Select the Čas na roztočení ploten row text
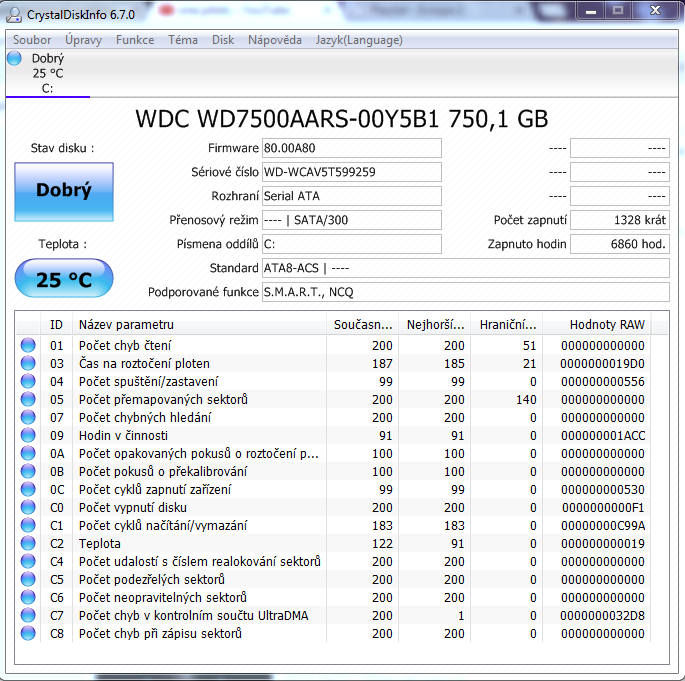The image size is (685, 681). point(144,363)
